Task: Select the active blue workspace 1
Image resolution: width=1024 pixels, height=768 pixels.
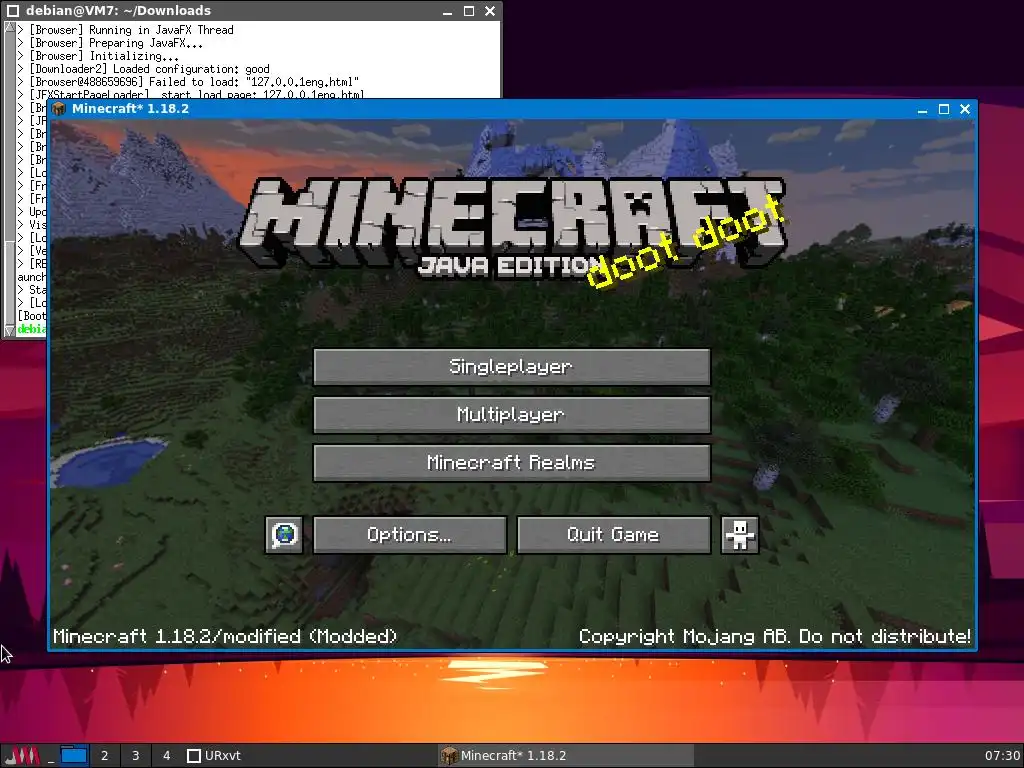Action: [x=74, y=756]
